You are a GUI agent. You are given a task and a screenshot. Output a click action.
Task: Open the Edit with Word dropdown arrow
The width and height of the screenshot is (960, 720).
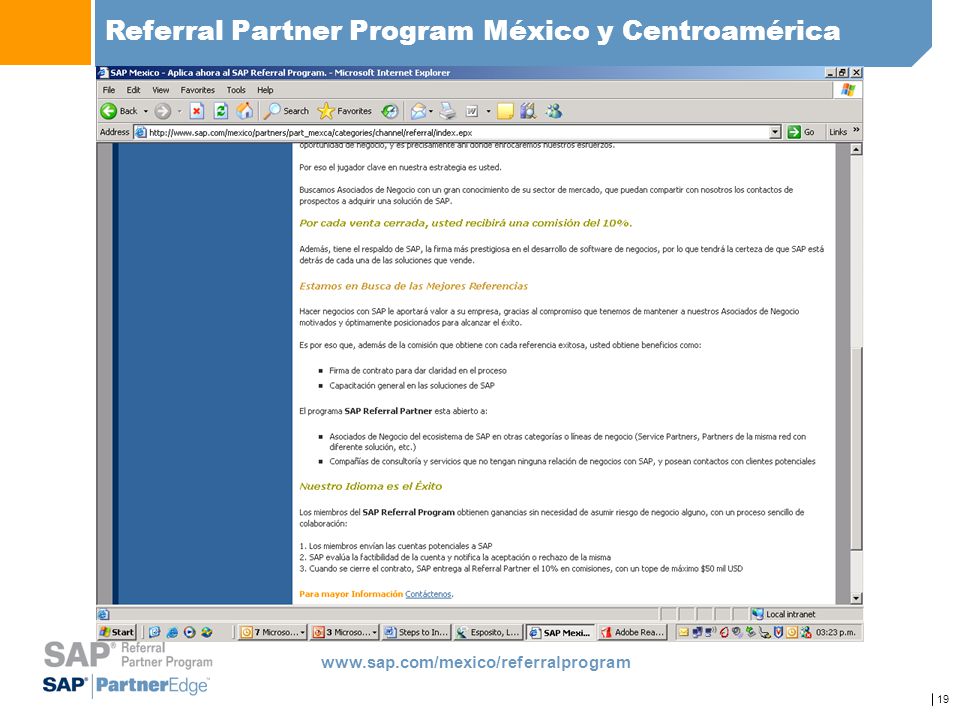point(488,111)
